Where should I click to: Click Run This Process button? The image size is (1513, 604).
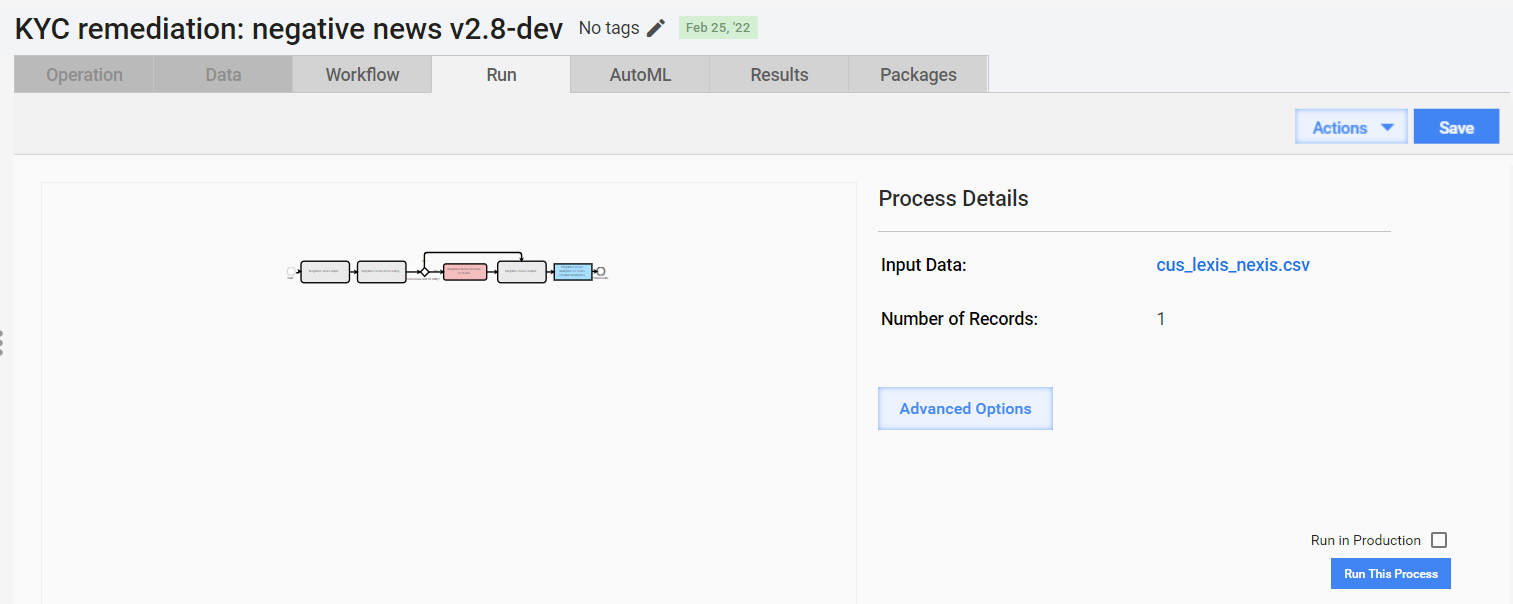pos(1391,574)
